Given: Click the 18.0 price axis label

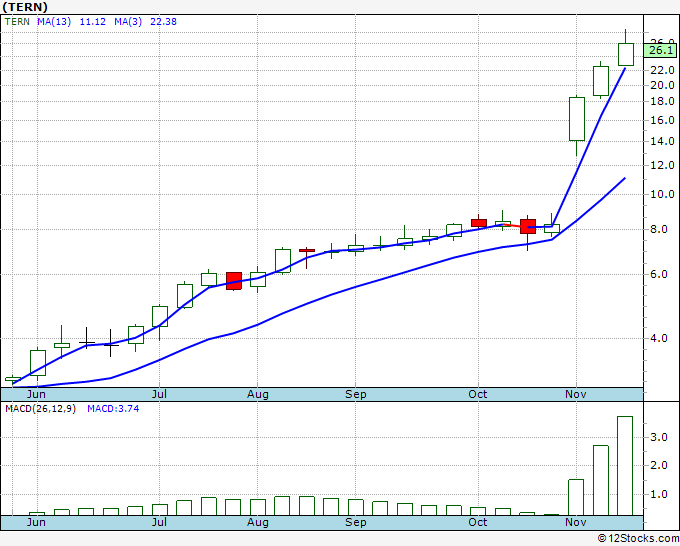Looking at the screenshot, I should tap(662, 101).
